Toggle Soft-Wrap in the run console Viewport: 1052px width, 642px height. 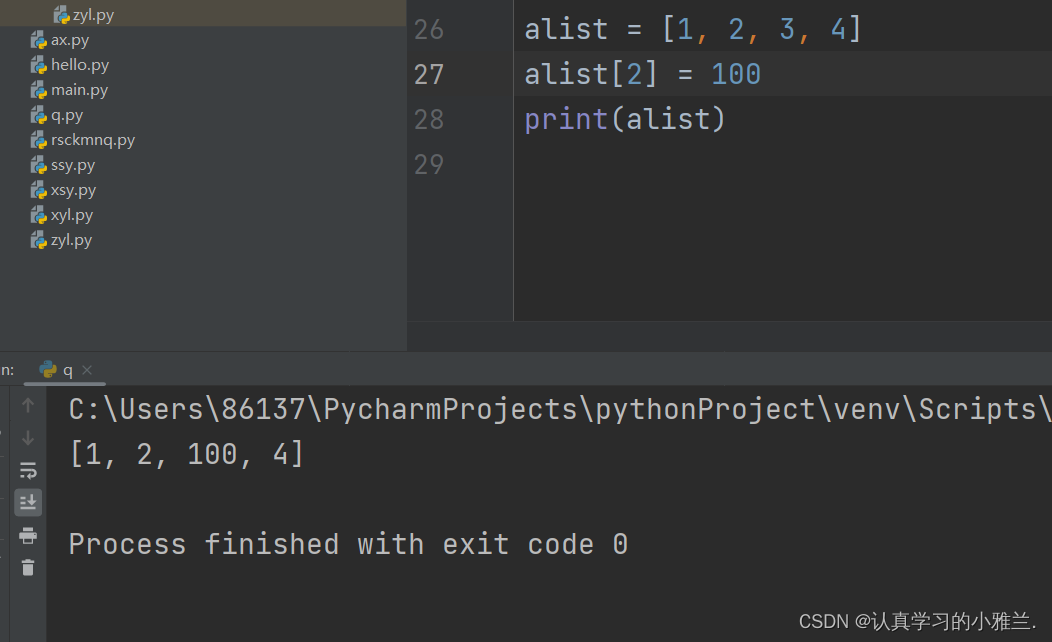(28, 470)
